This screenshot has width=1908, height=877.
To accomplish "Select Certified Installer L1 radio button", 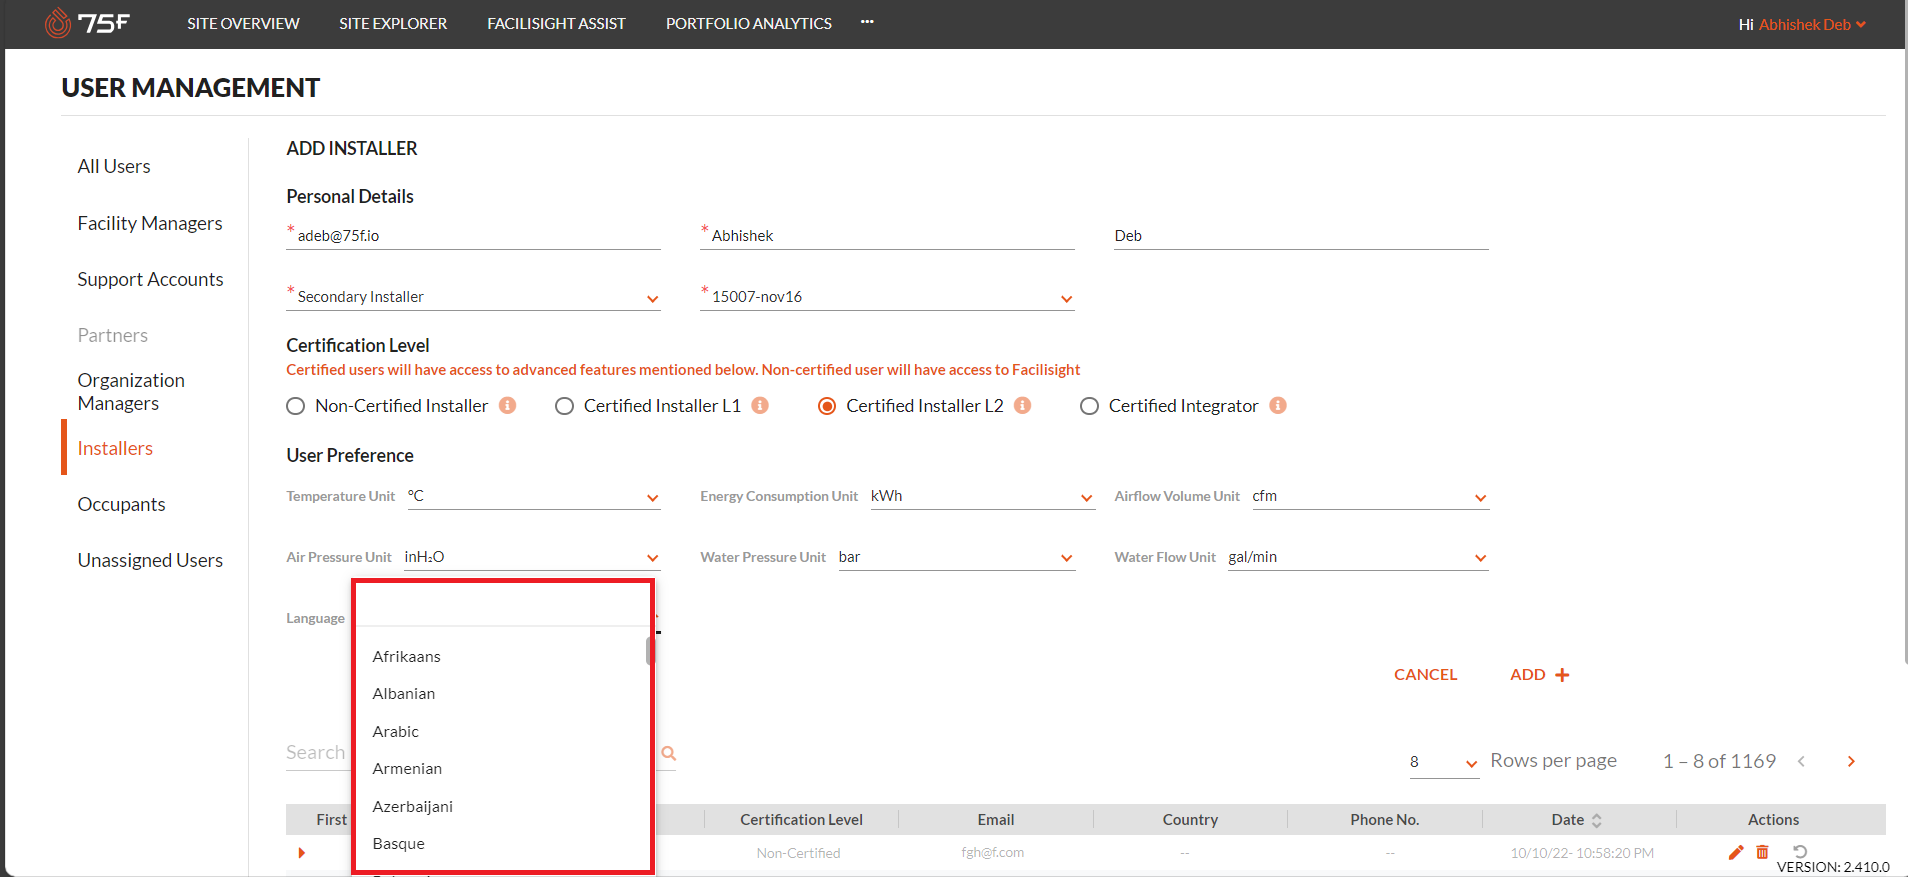I will click(565, 406).
